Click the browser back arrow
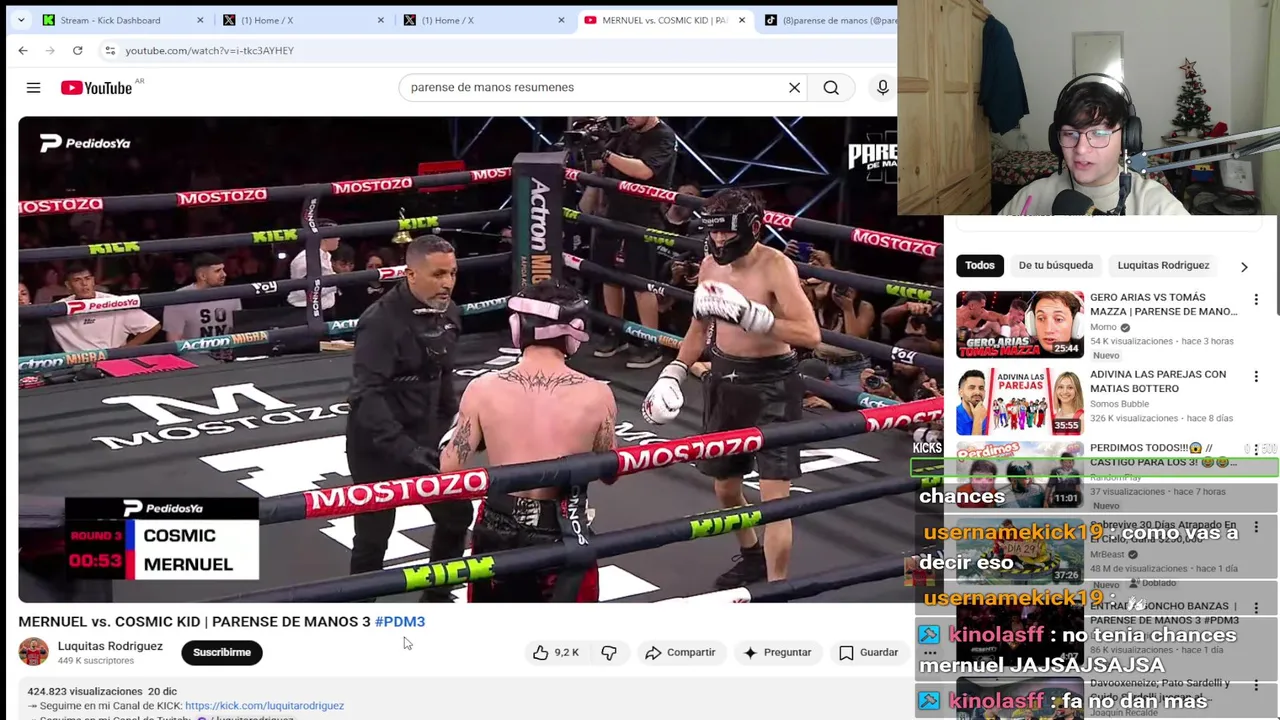1280x720 pixels. [23, 50]
